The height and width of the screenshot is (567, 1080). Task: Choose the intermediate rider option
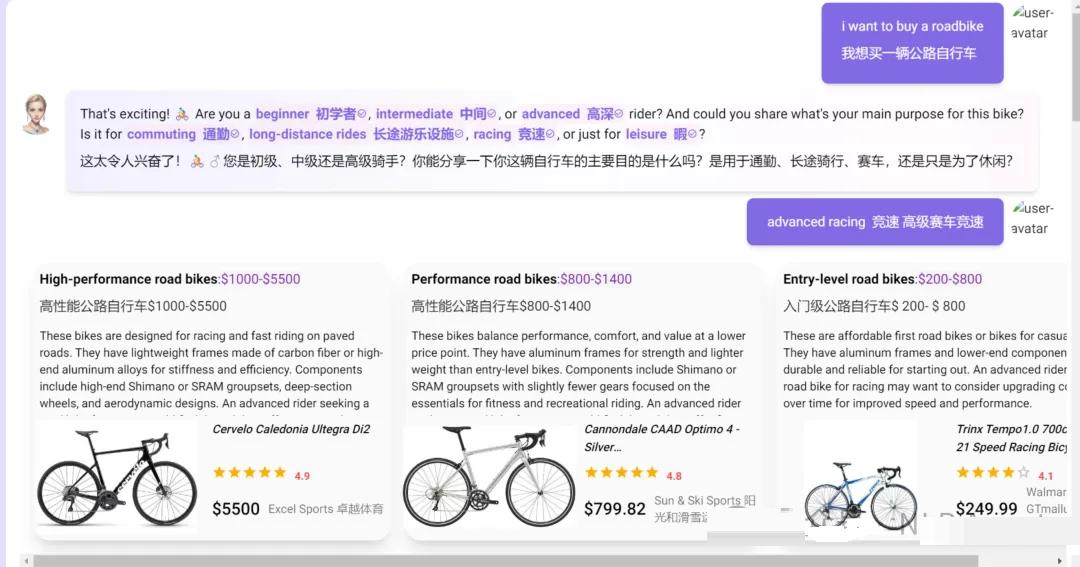[435, 114]
